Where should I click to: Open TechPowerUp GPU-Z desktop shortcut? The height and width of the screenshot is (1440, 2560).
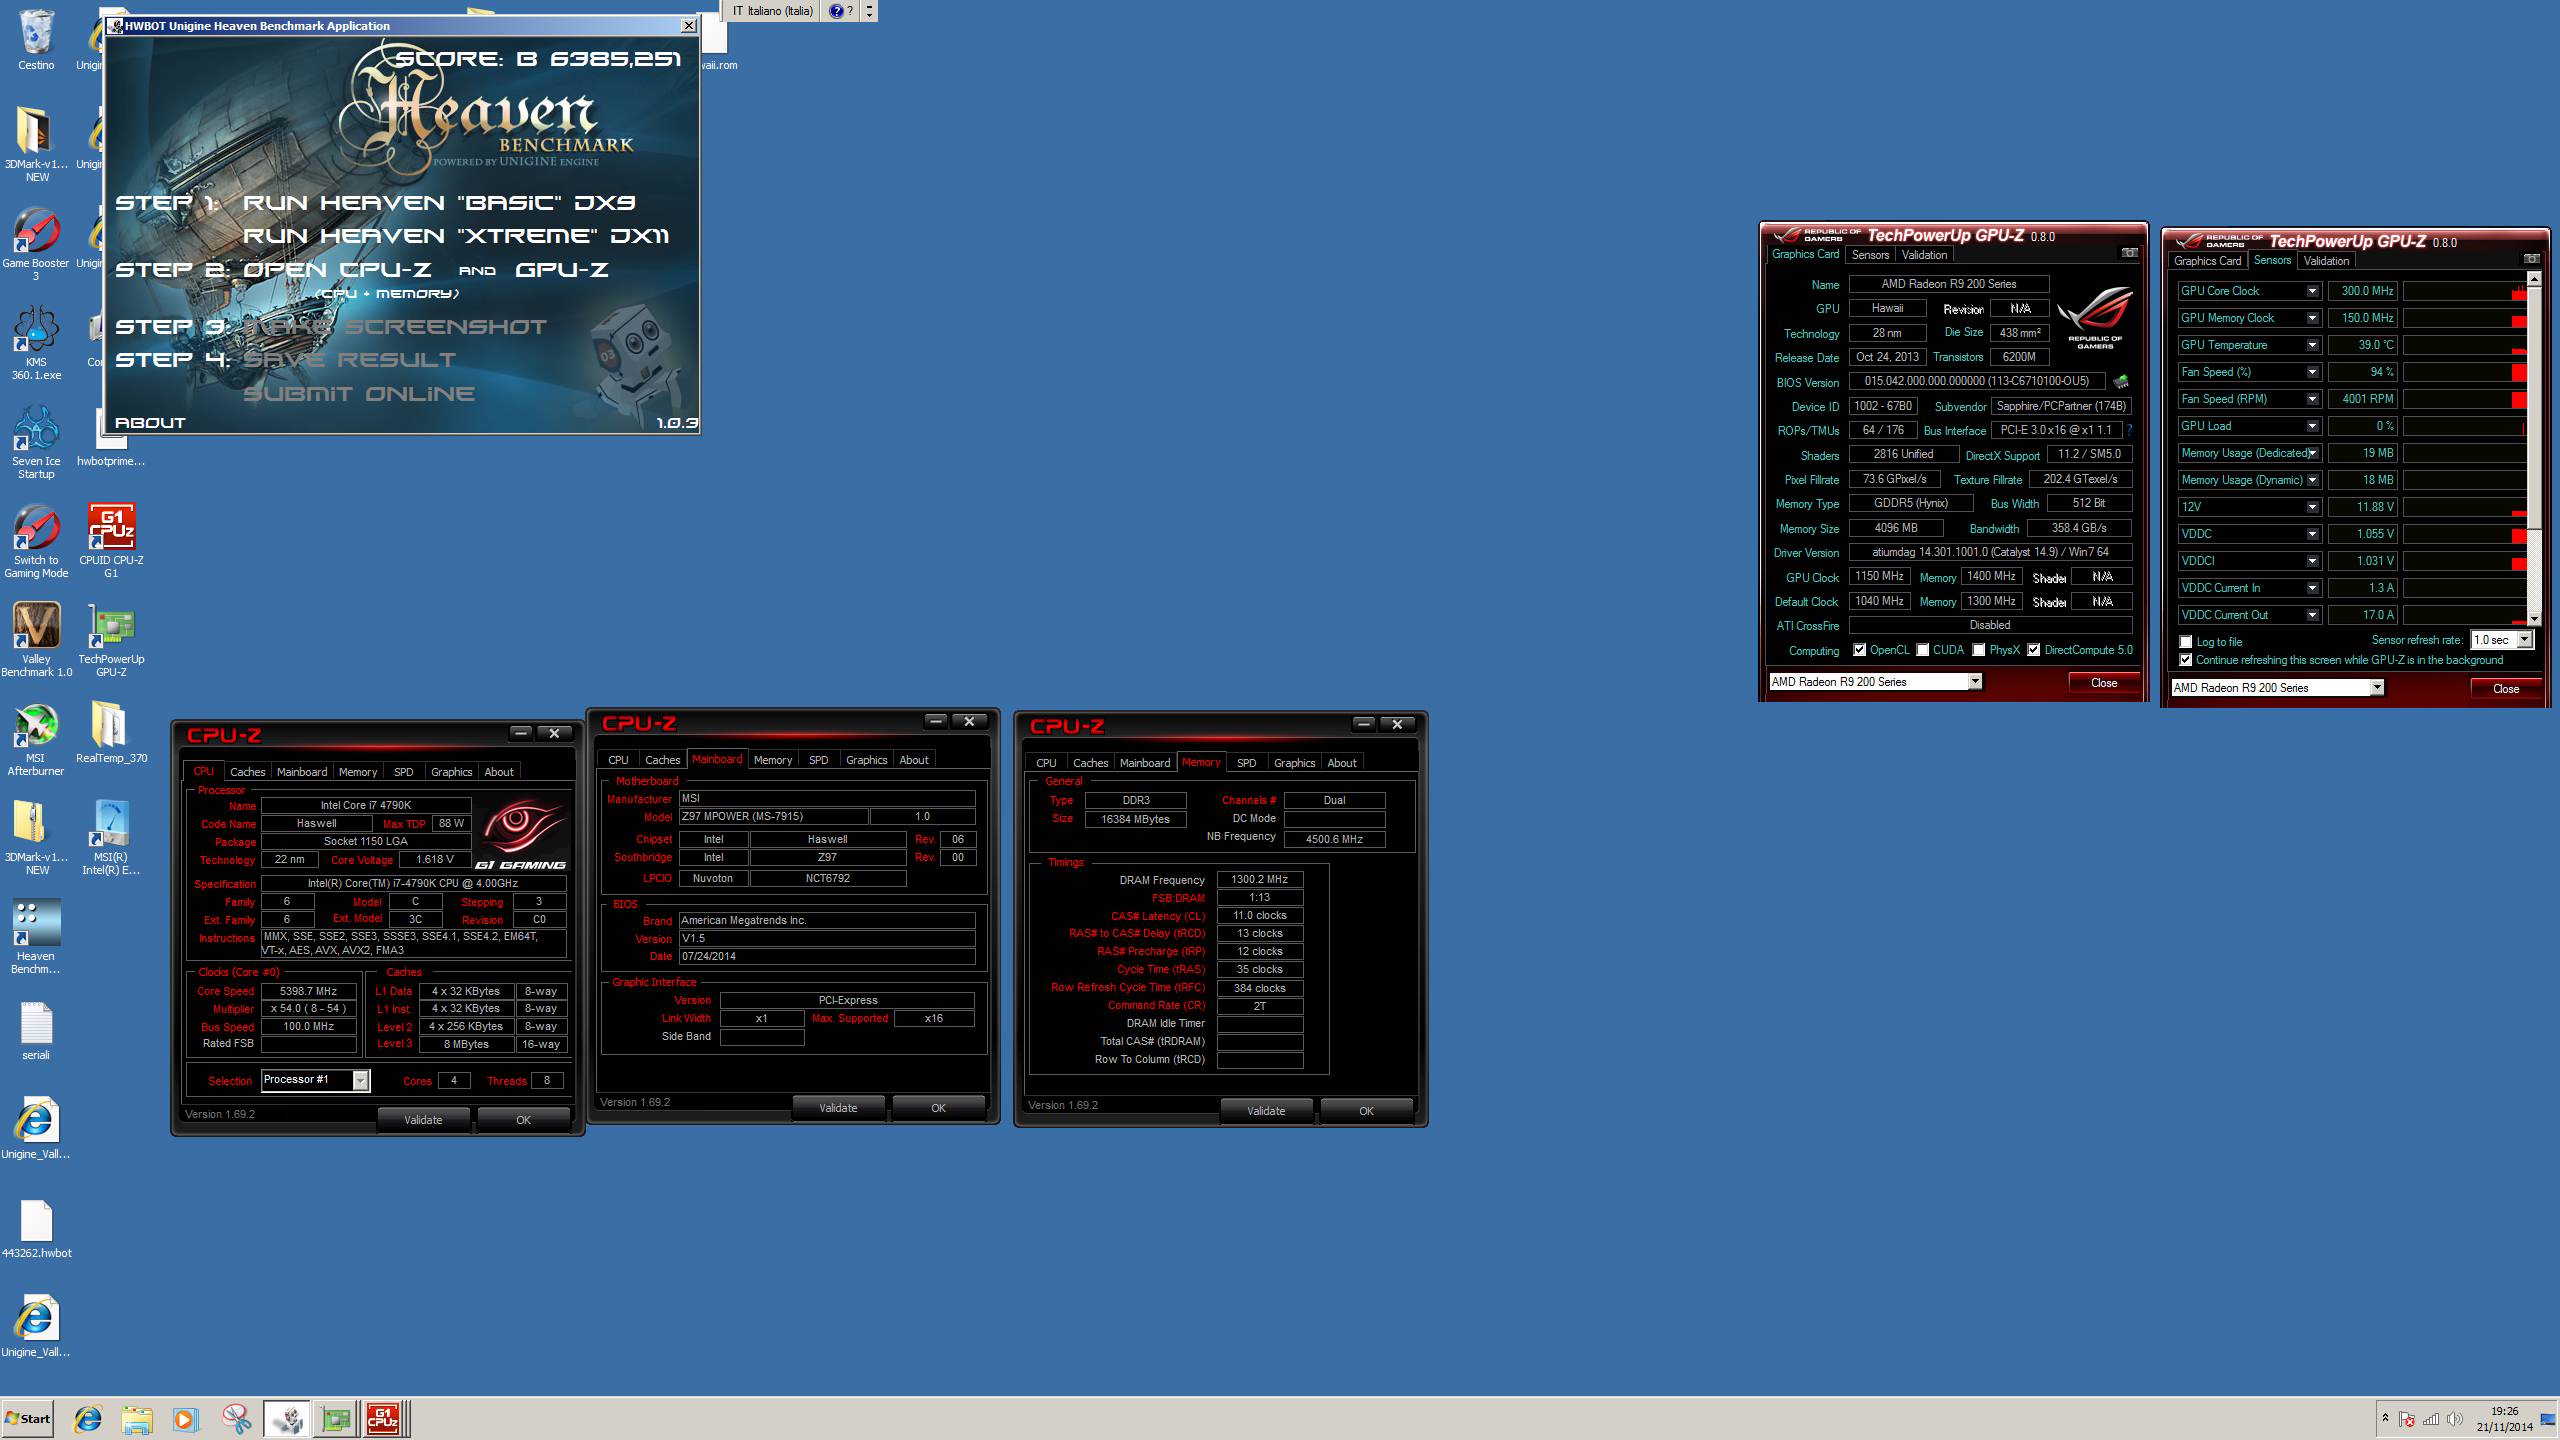click(111, 640)
